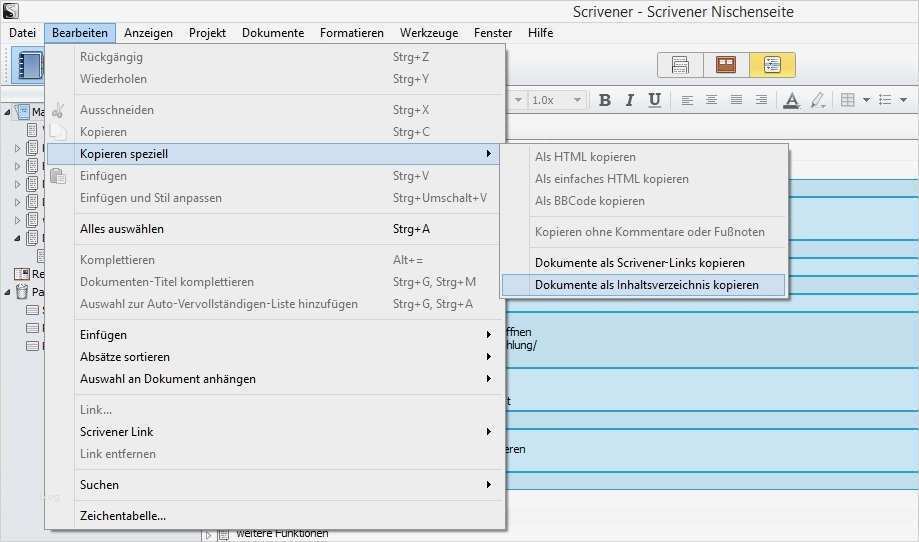Screen dimensions: 919x542
Task: Apply italic formatting
Action: [630, 100]
